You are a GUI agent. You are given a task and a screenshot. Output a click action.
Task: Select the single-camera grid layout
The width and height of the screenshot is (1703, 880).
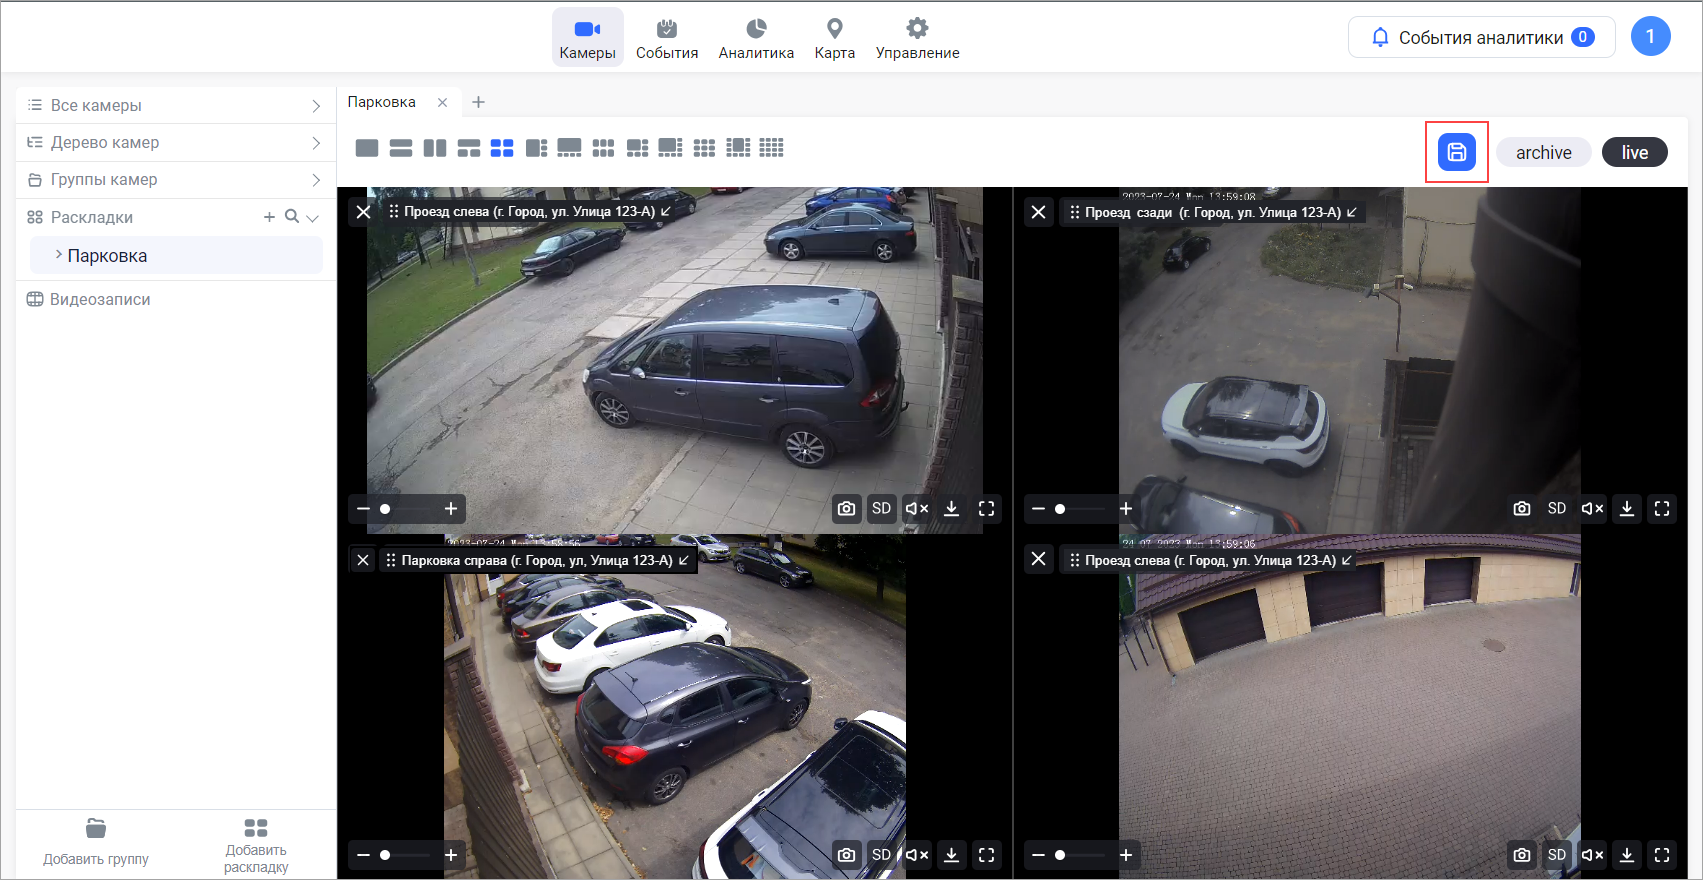click(x=367, y=148)
